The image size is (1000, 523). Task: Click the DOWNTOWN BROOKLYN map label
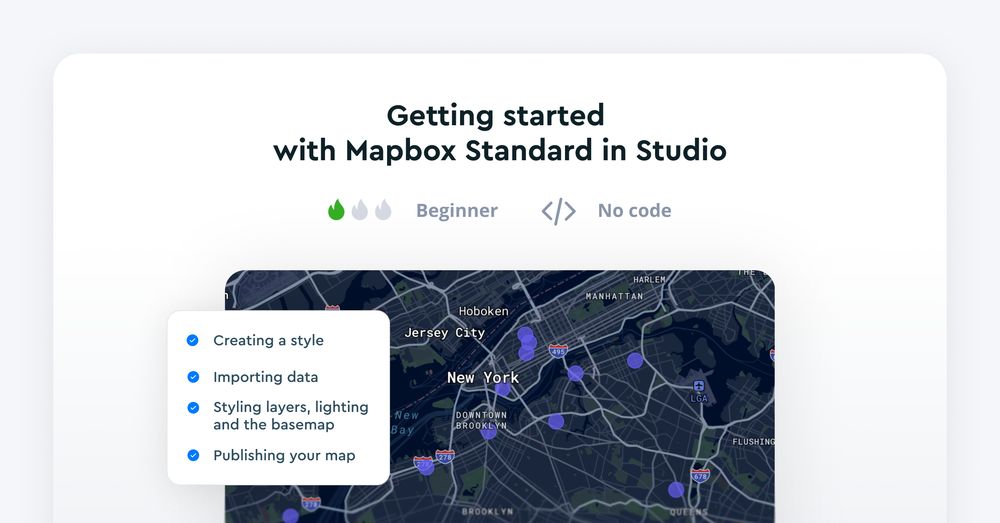[x=482, y=420]
